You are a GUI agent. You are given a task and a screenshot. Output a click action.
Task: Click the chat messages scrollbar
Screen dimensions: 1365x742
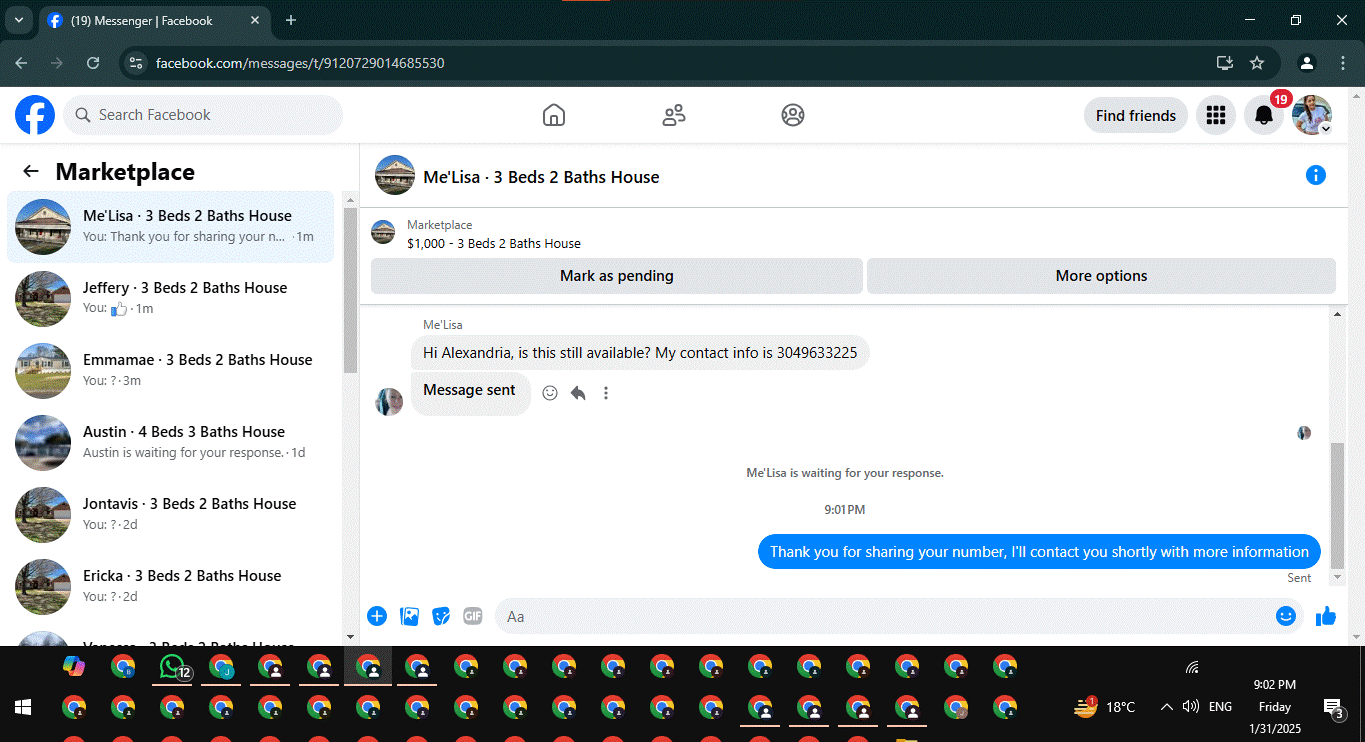pos(1338,505)
